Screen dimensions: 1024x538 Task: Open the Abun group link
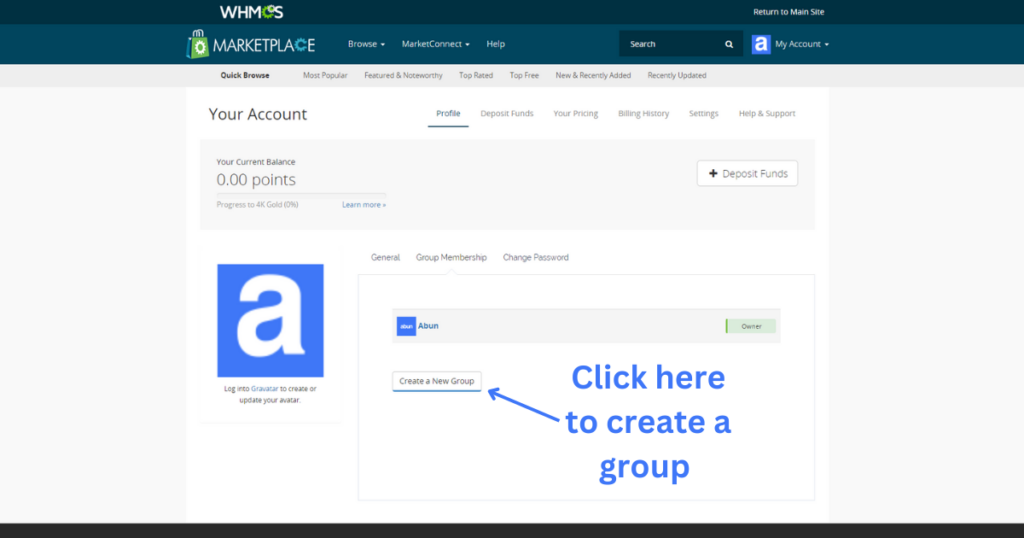pyautogui.click(x=428, y=326)
